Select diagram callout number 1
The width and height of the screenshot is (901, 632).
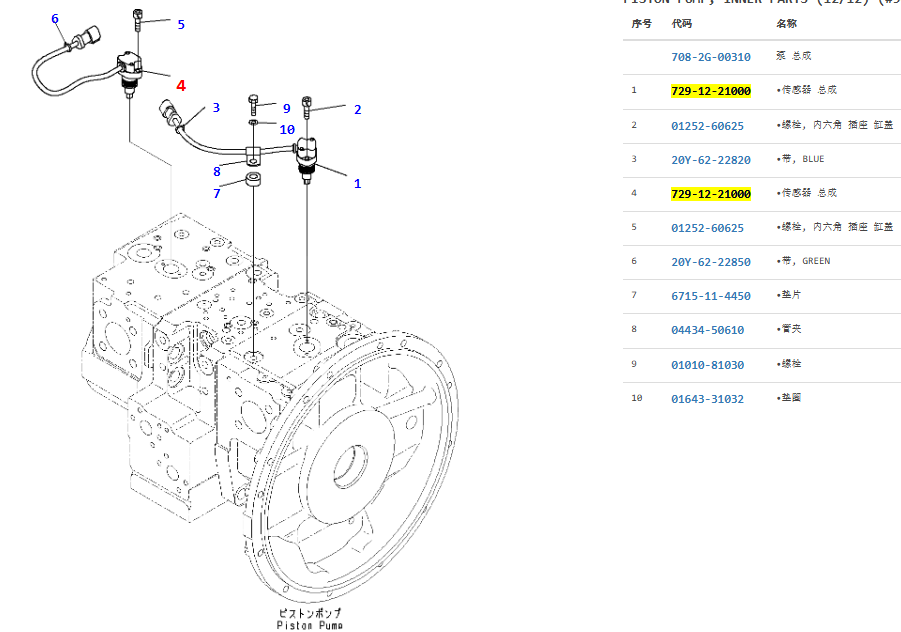pyautogui.click(x=357, y=184)
